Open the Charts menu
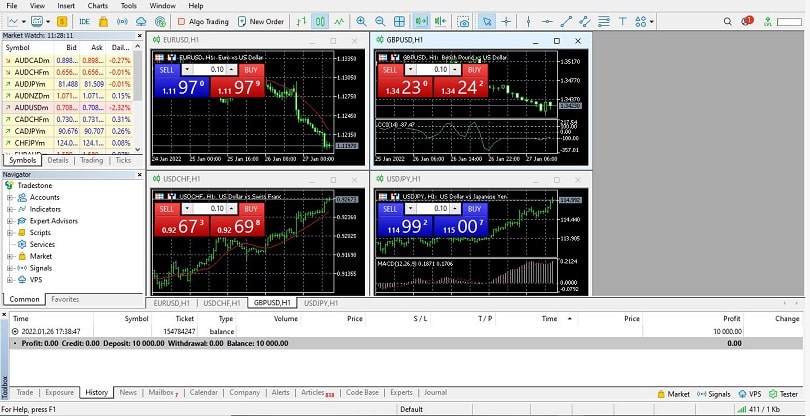The width and height of the screenshot is (810, 416). tap(98, 6)
